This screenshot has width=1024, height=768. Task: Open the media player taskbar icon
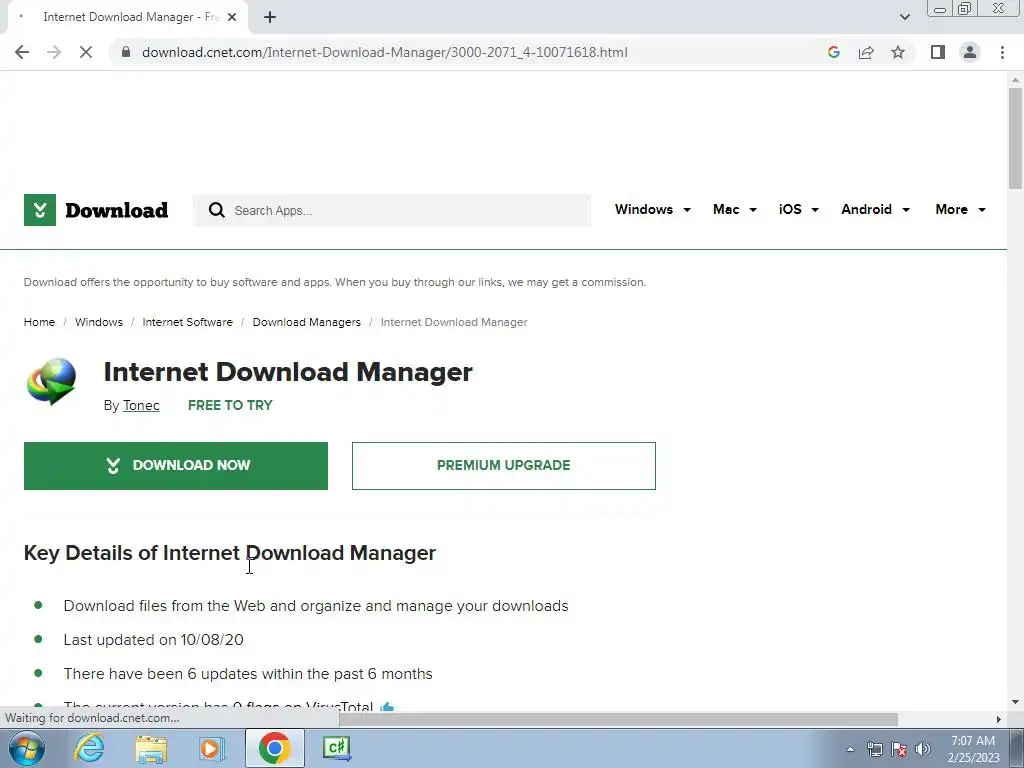click(x=211, y=748)
